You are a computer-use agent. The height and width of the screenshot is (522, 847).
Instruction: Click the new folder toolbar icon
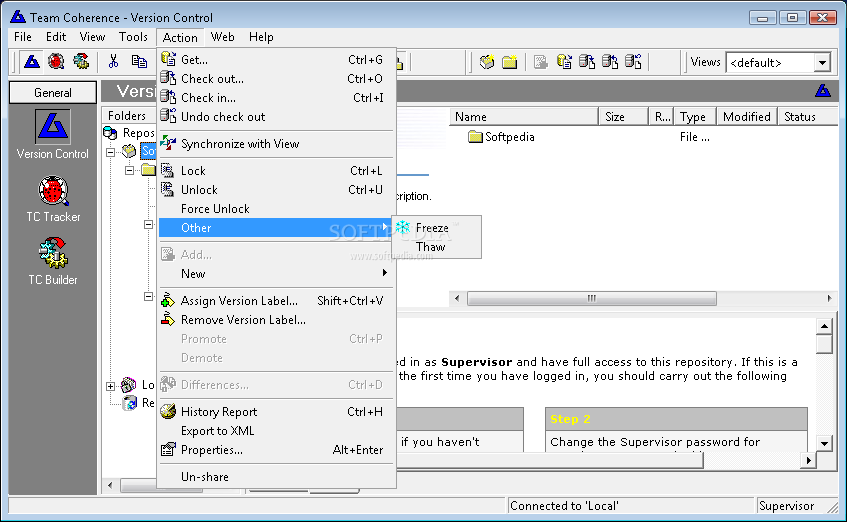[509, 62]
